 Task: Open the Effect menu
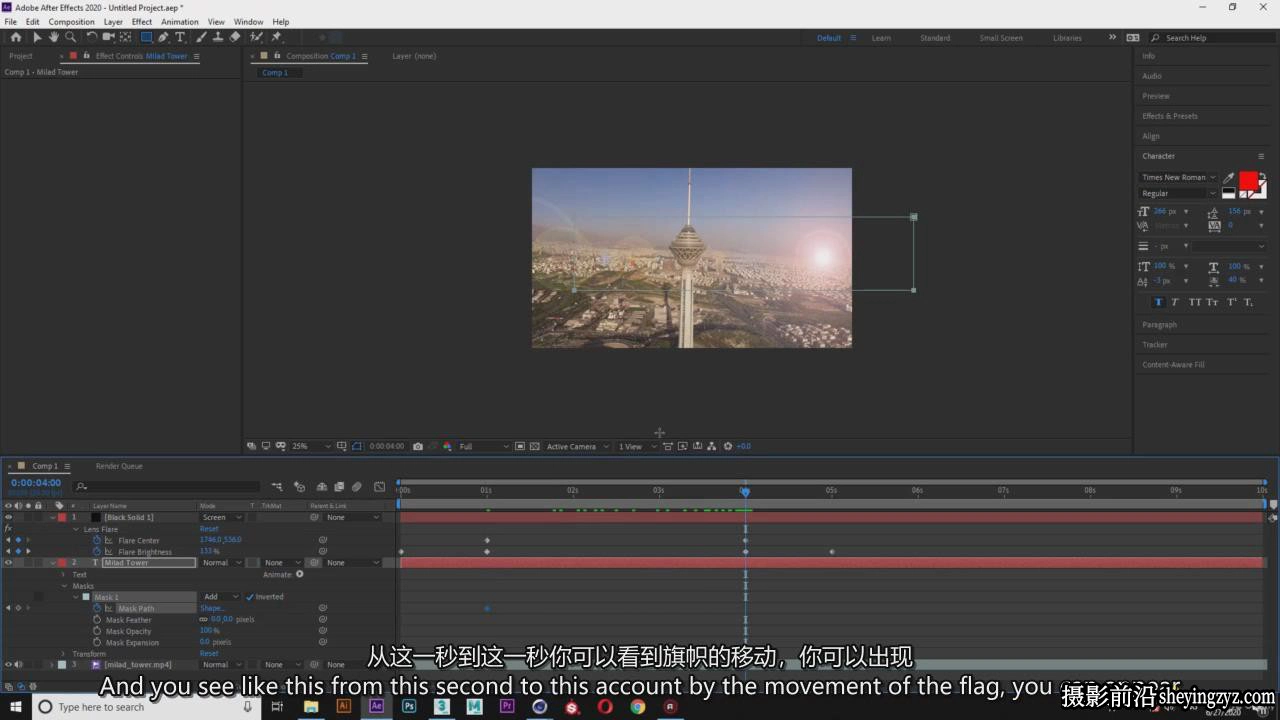pos(142,21)
